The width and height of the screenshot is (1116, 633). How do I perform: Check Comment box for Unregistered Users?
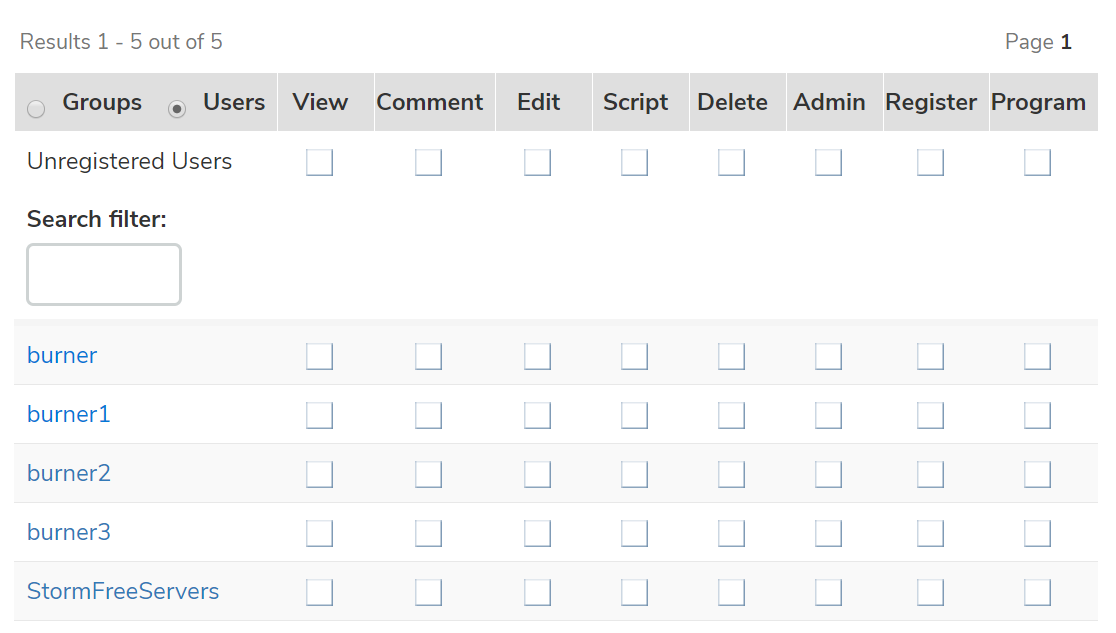428,162
